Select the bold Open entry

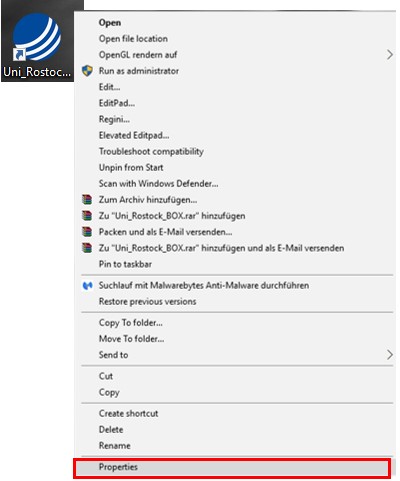[110, 23]
